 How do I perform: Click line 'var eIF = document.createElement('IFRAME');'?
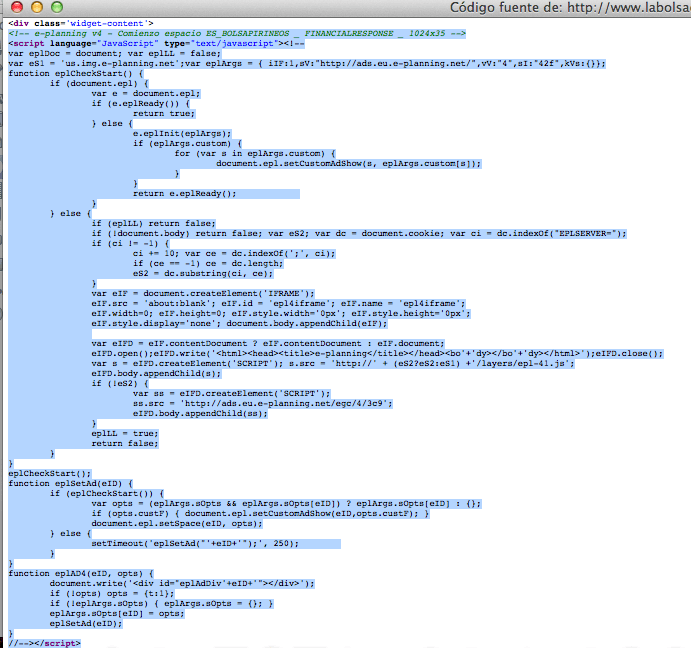[203, 294]
